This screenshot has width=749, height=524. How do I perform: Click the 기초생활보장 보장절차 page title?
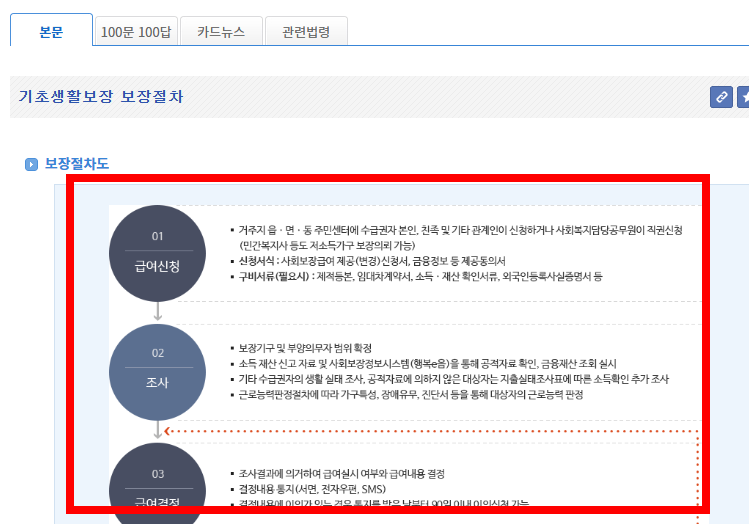point(101,96)
